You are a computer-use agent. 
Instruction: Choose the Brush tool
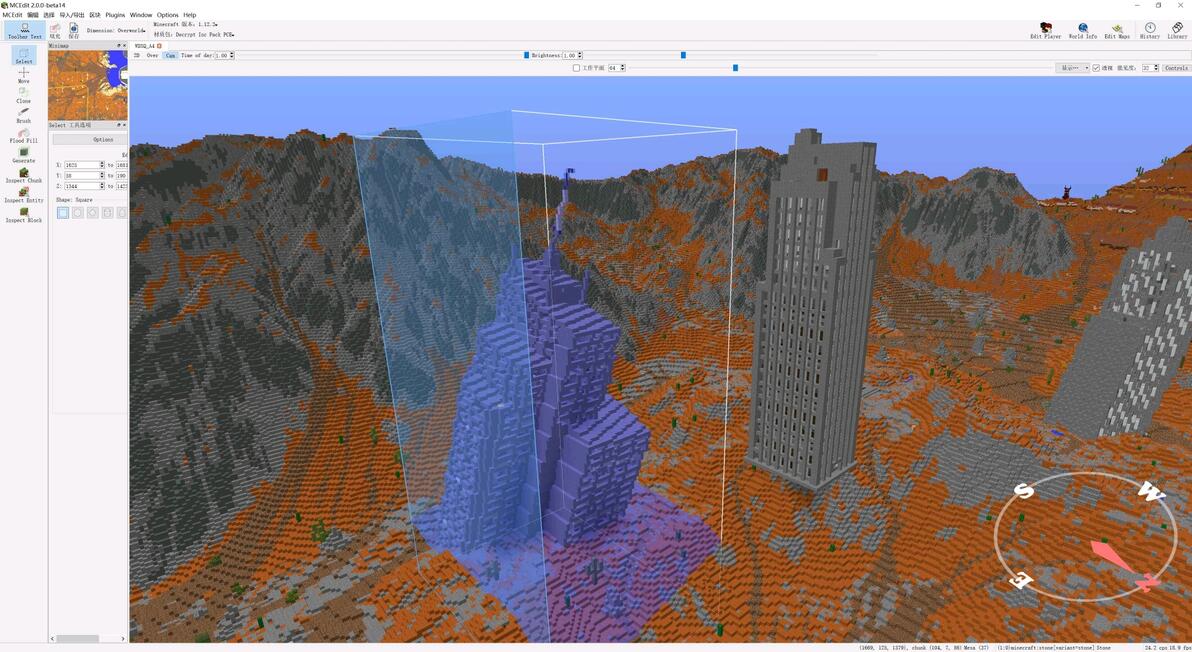point(24,116)
